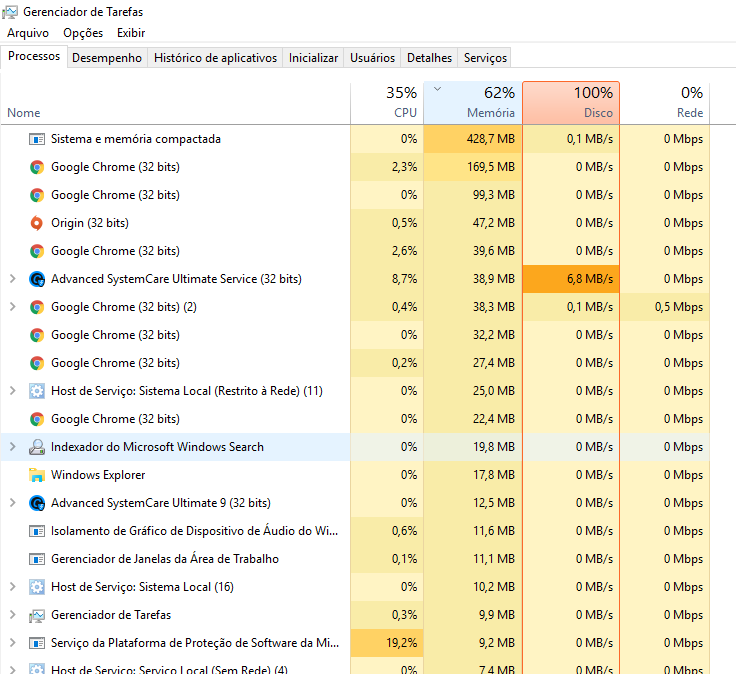Click the Gerenciador de Tarefas process icon
This screenshot has width=736, height=674.
click(37, 615)
